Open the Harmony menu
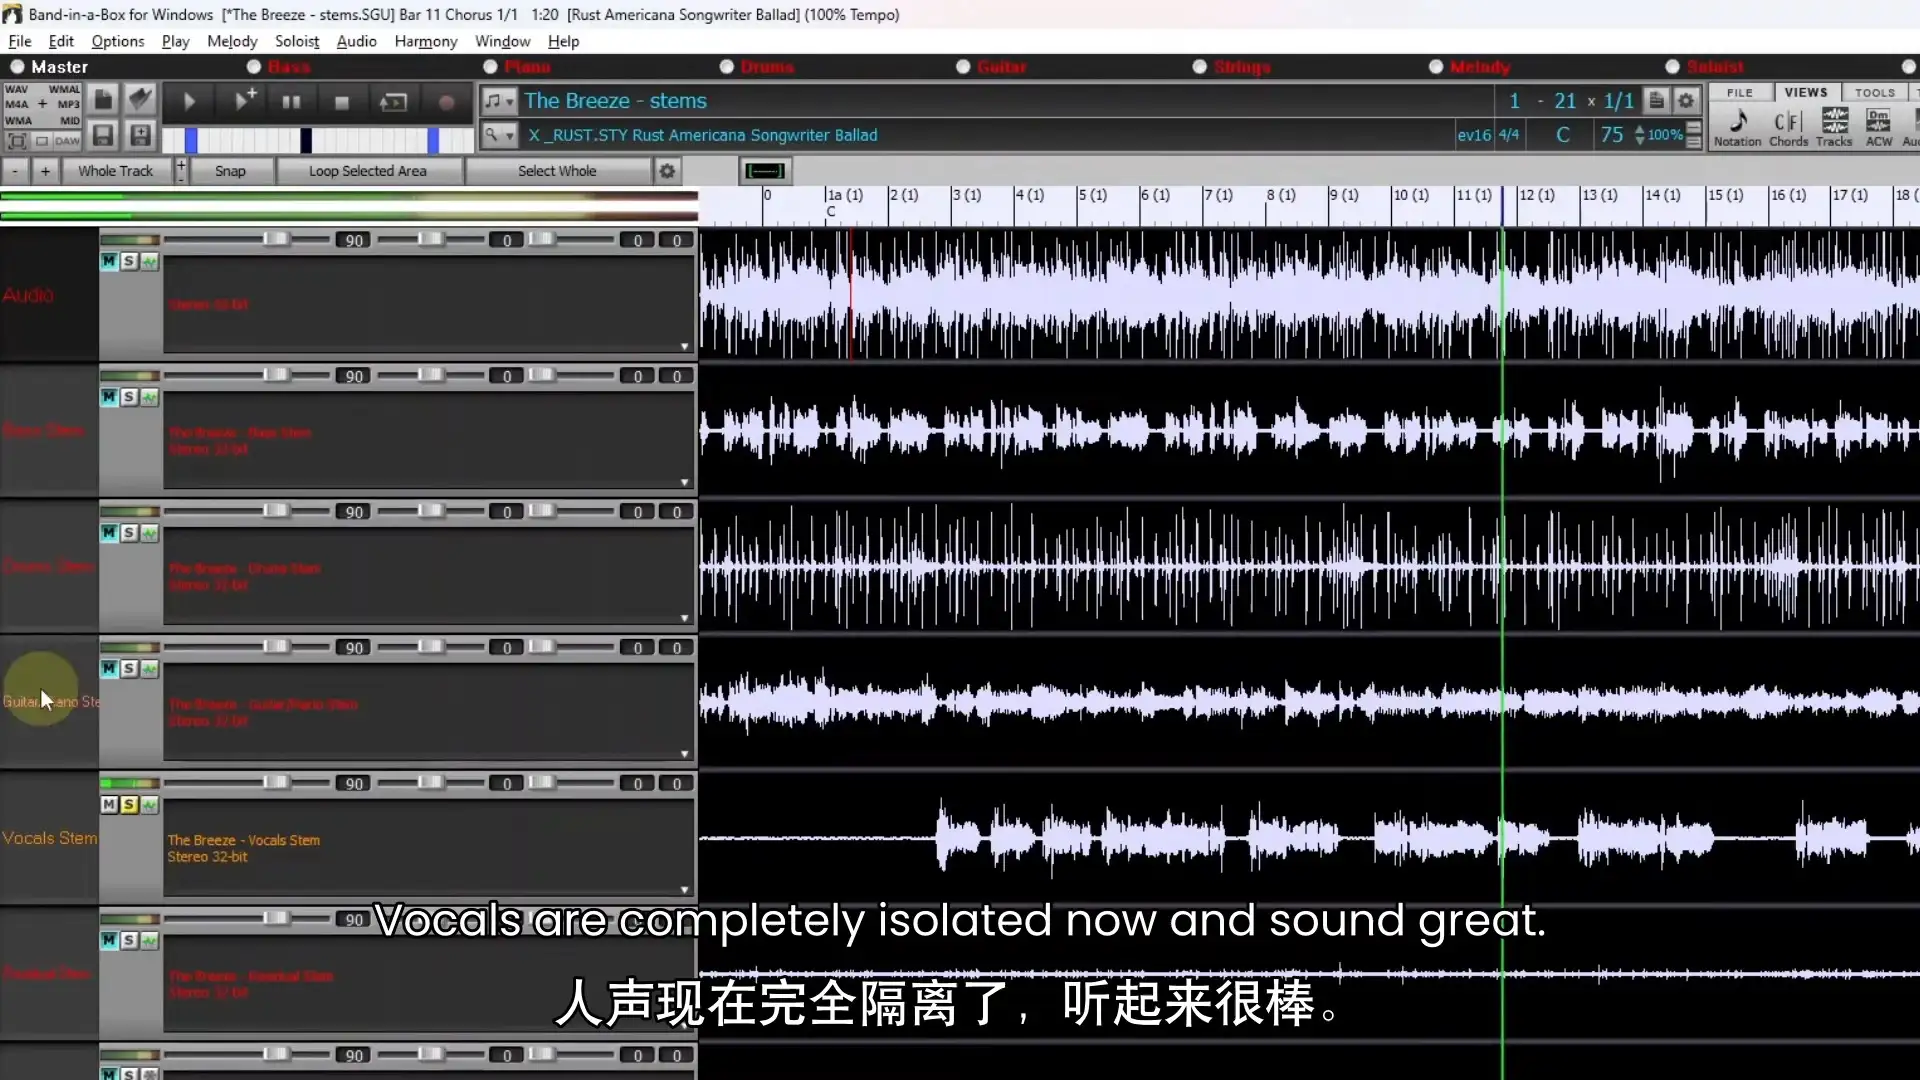The height and width of the screenshot is (1080, 1920). (425, 41)
